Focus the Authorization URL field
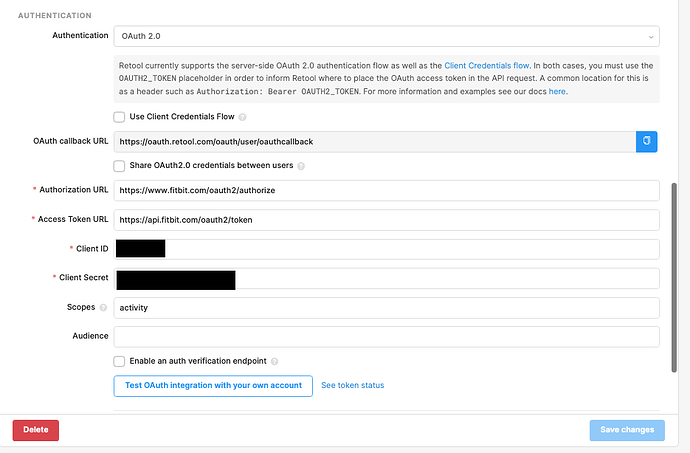 point(386,191)
